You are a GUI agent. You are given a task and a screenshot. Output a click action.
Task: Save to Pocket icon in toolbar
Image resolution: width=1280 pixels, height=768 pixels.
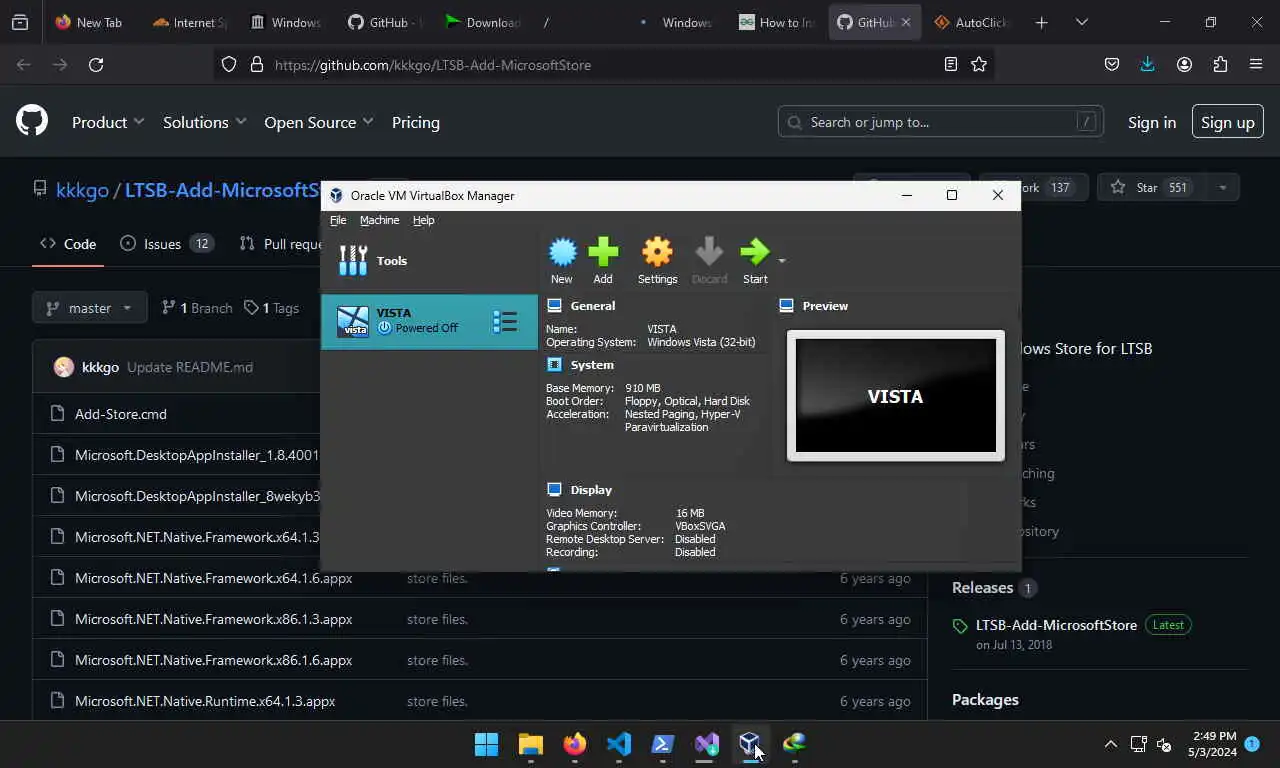[x=1112, y=64]
